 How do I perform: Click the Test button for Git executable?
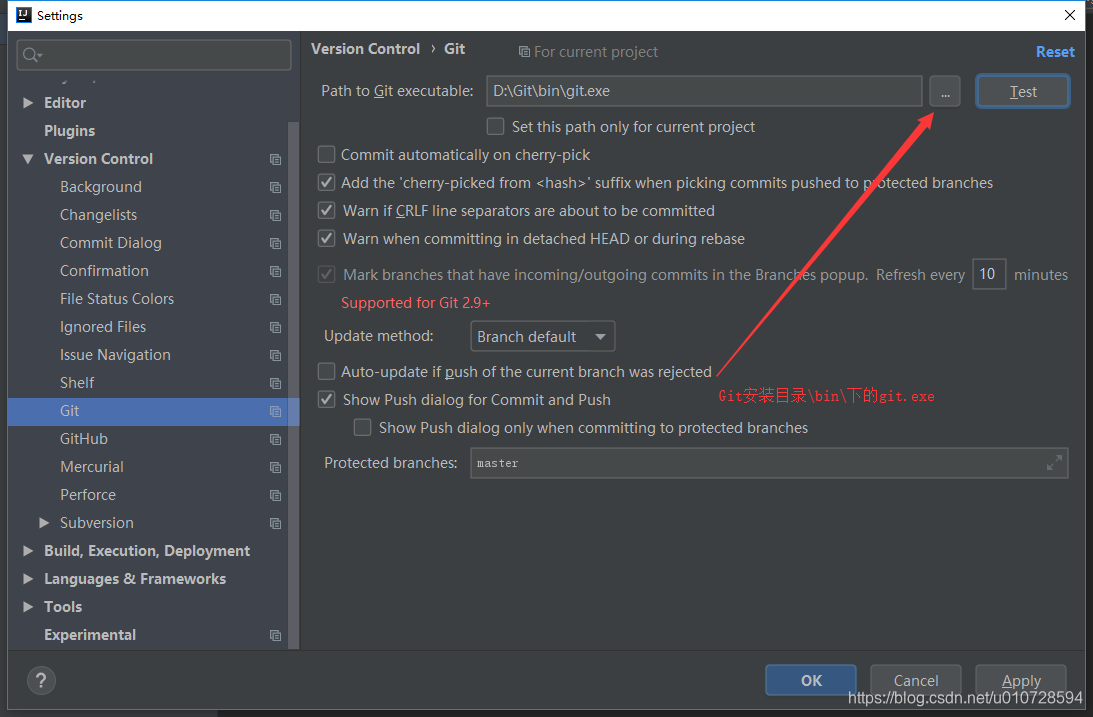1023,91
